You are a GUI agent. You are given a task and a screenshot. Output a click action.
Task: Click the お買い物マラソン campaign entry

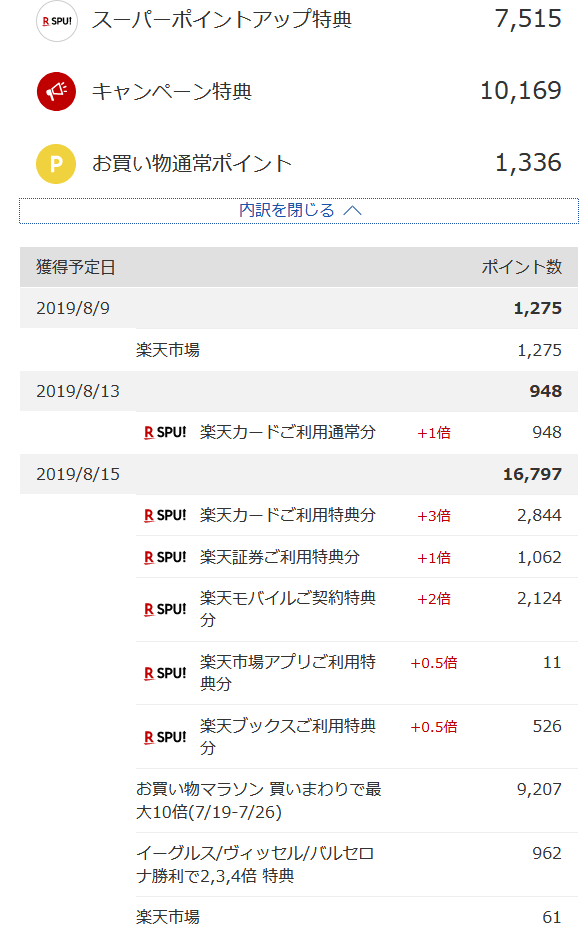tap(259, 801)
